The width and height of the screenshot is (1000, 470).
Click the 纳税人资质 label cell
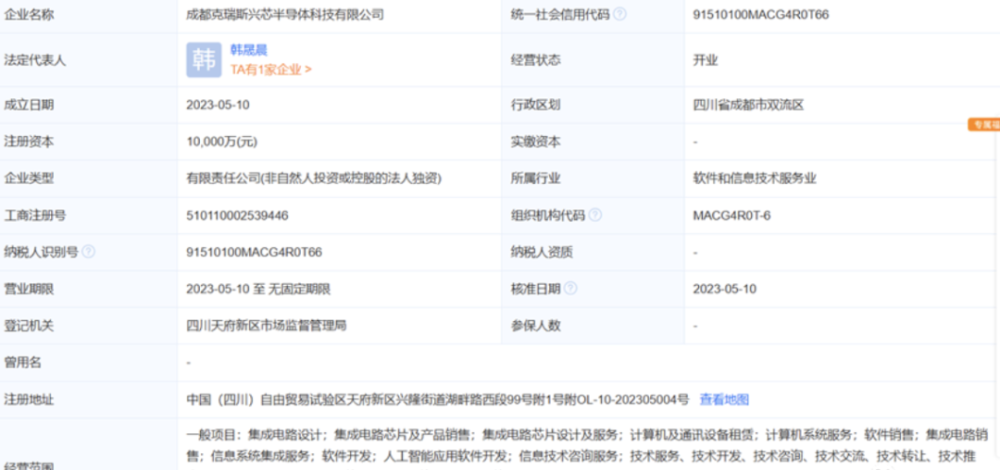(592, 253)
